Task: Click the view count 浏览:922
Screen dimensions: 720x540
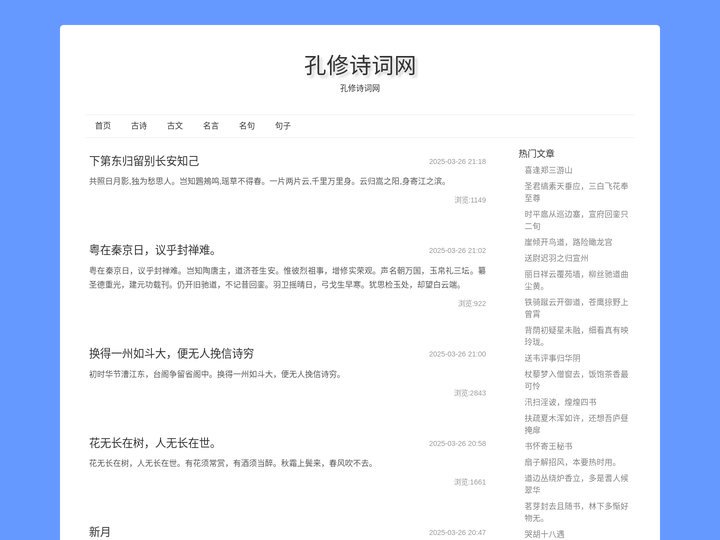Action: (472, 304)
